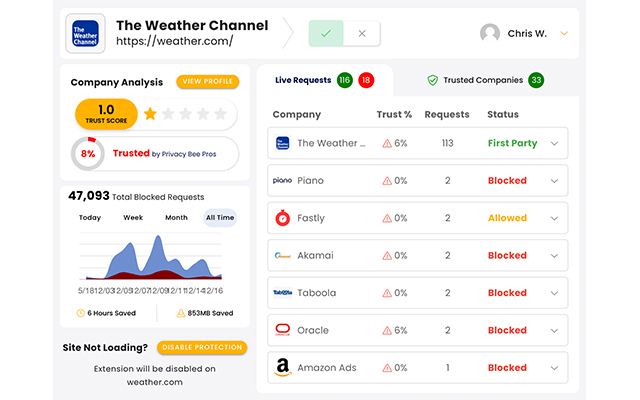Select the first gold star rating
The height and width of the screenshot is (400, 640).
(x=150, y=113)
